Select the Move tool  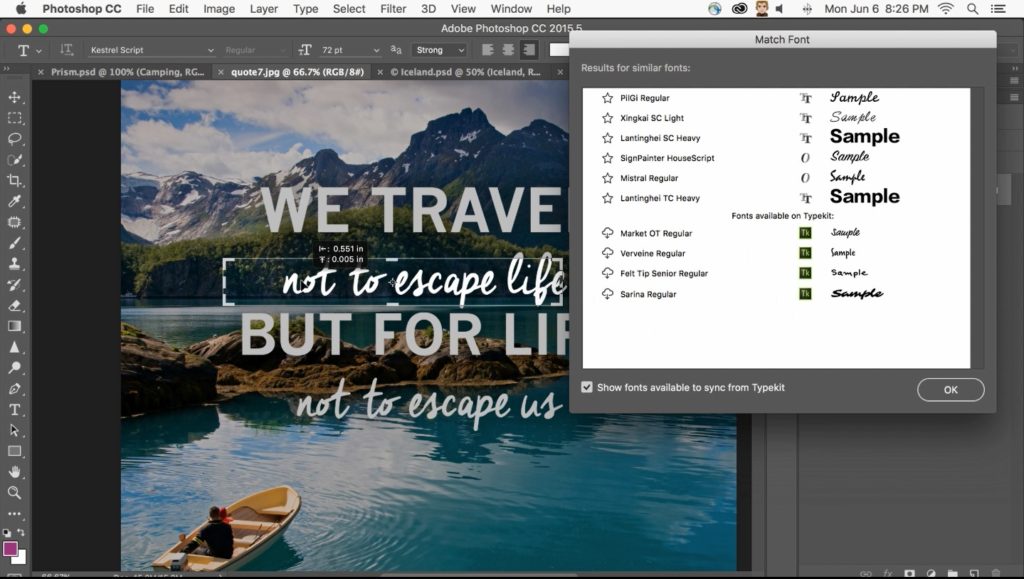point(14,97)
